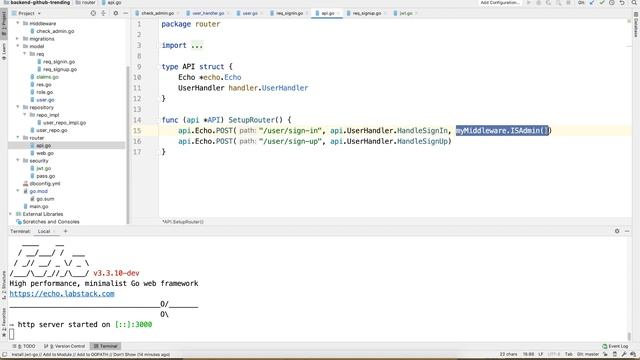Viewport: 640px width, 360px height.
Task: Collapse the repository folder
Action: pyautogui.click(x=18, y=107)
